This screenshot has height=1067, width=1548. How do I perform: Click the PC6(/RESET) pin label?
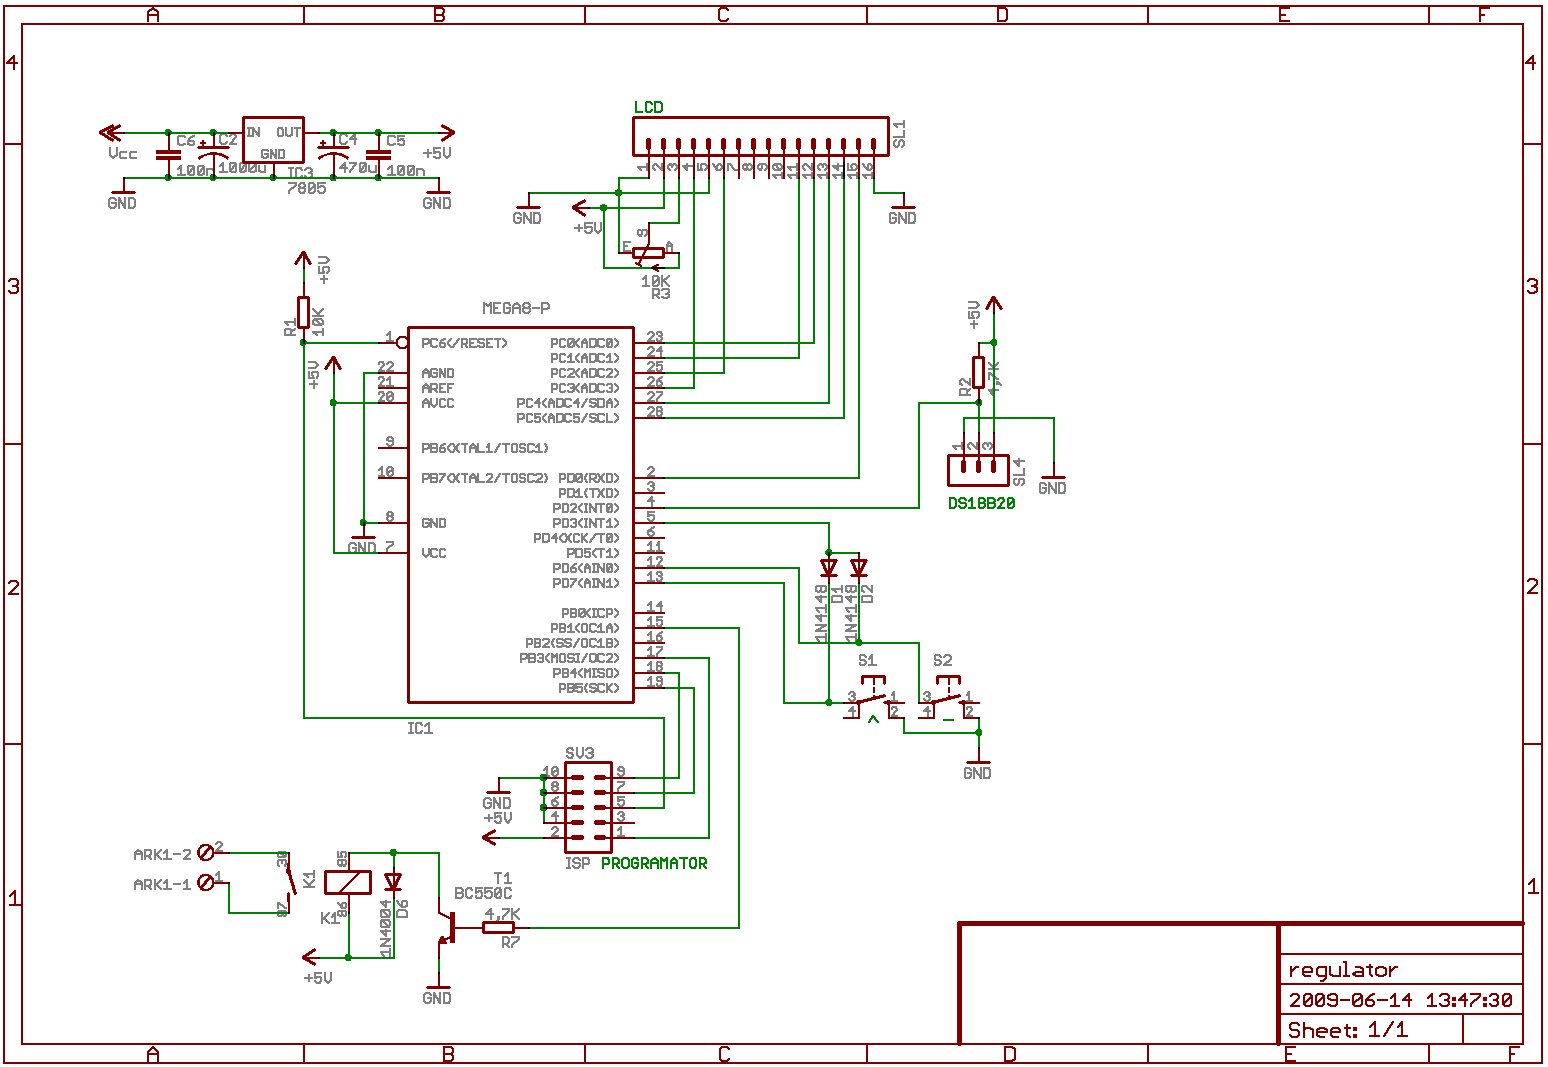pyautogui.click(x=464, y=343)
